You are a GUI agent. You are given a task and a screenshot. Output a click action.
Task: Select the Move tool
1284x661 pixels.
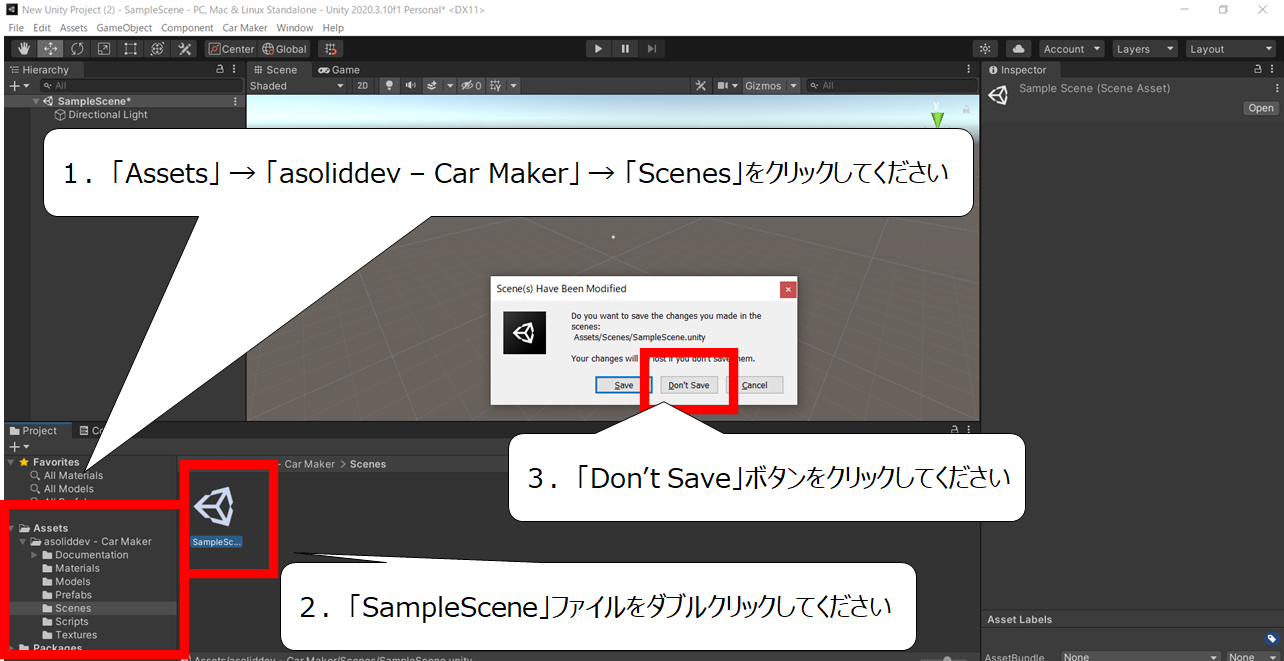tap(50, 49)
